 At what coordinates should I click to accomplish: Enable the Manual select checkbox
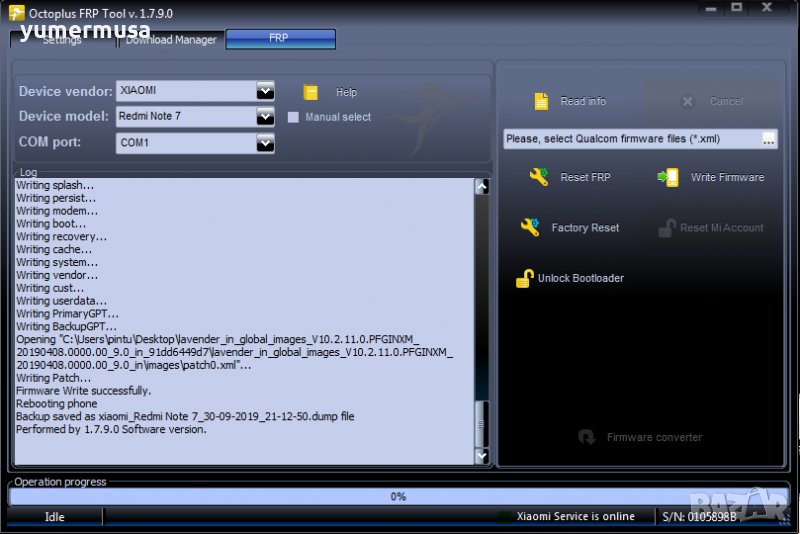293,117
